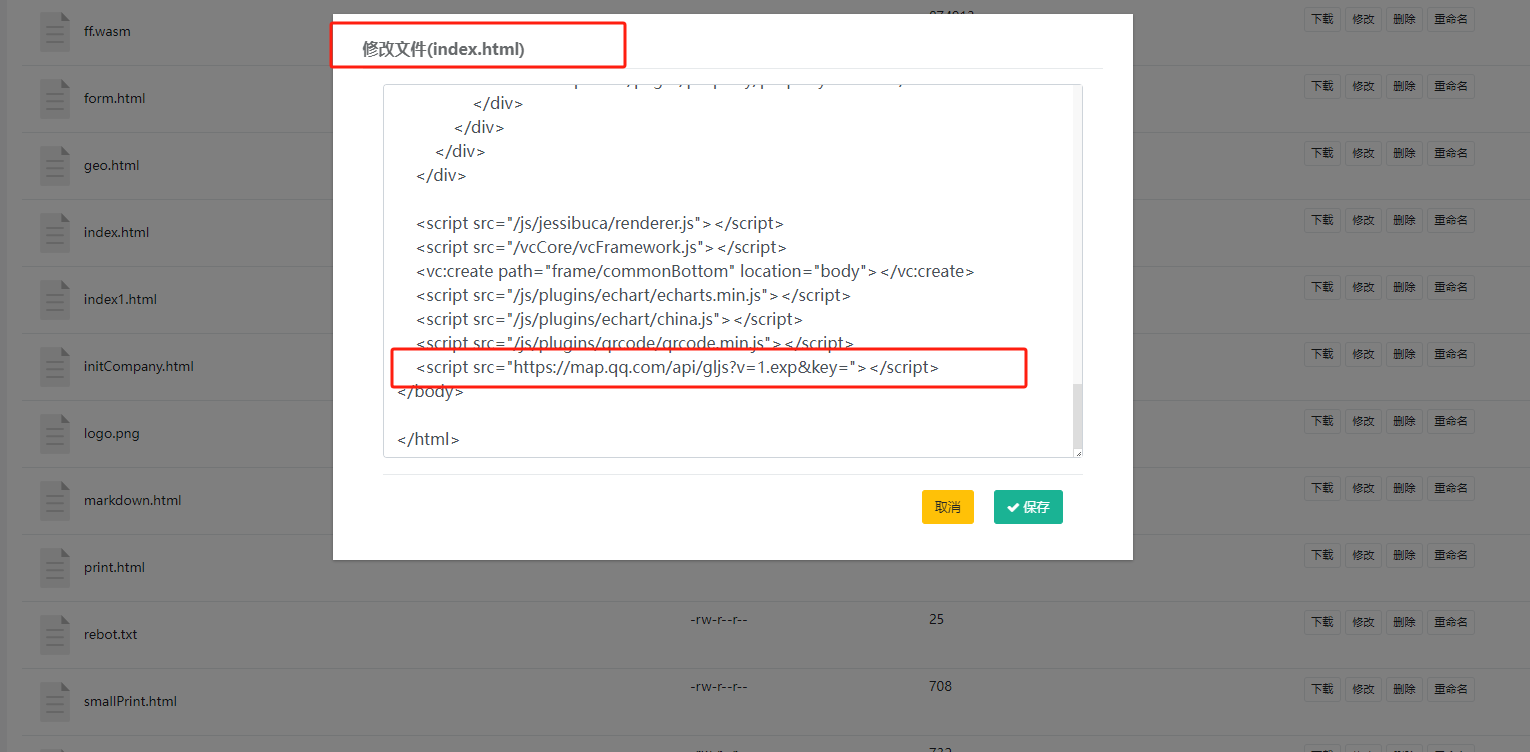This screenshot has width=1530, height=752.
Task: Click the textarea resize handle corner
Action: tap(1077, 453)
